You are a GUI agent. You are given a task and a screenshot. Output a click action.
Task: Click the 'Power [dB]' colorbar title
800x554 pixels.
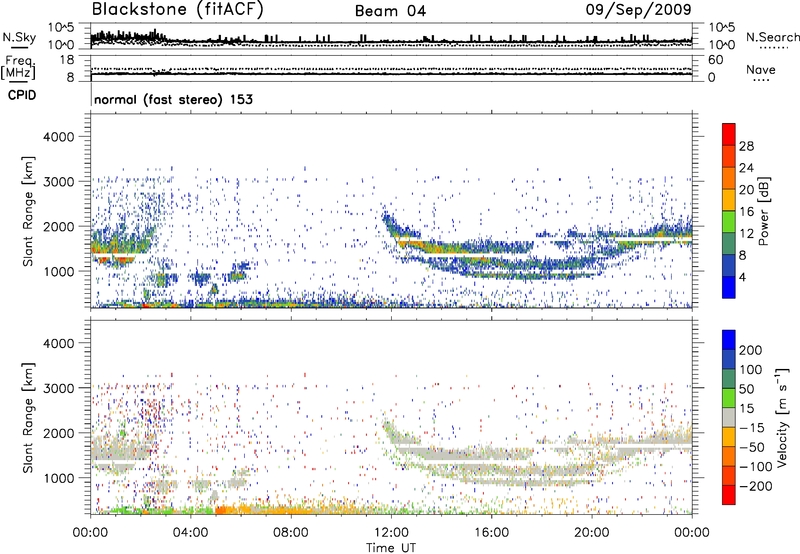[x=763, y=211]
